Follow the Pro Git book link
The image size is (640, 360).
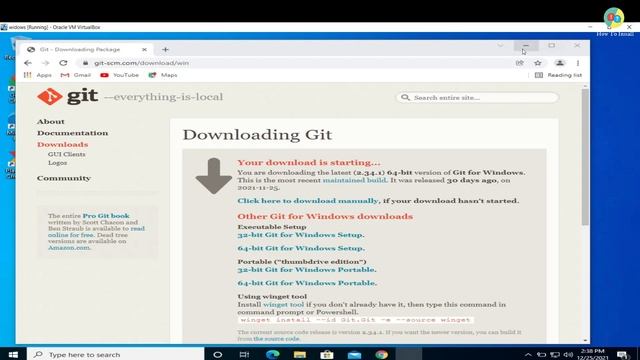106,216
